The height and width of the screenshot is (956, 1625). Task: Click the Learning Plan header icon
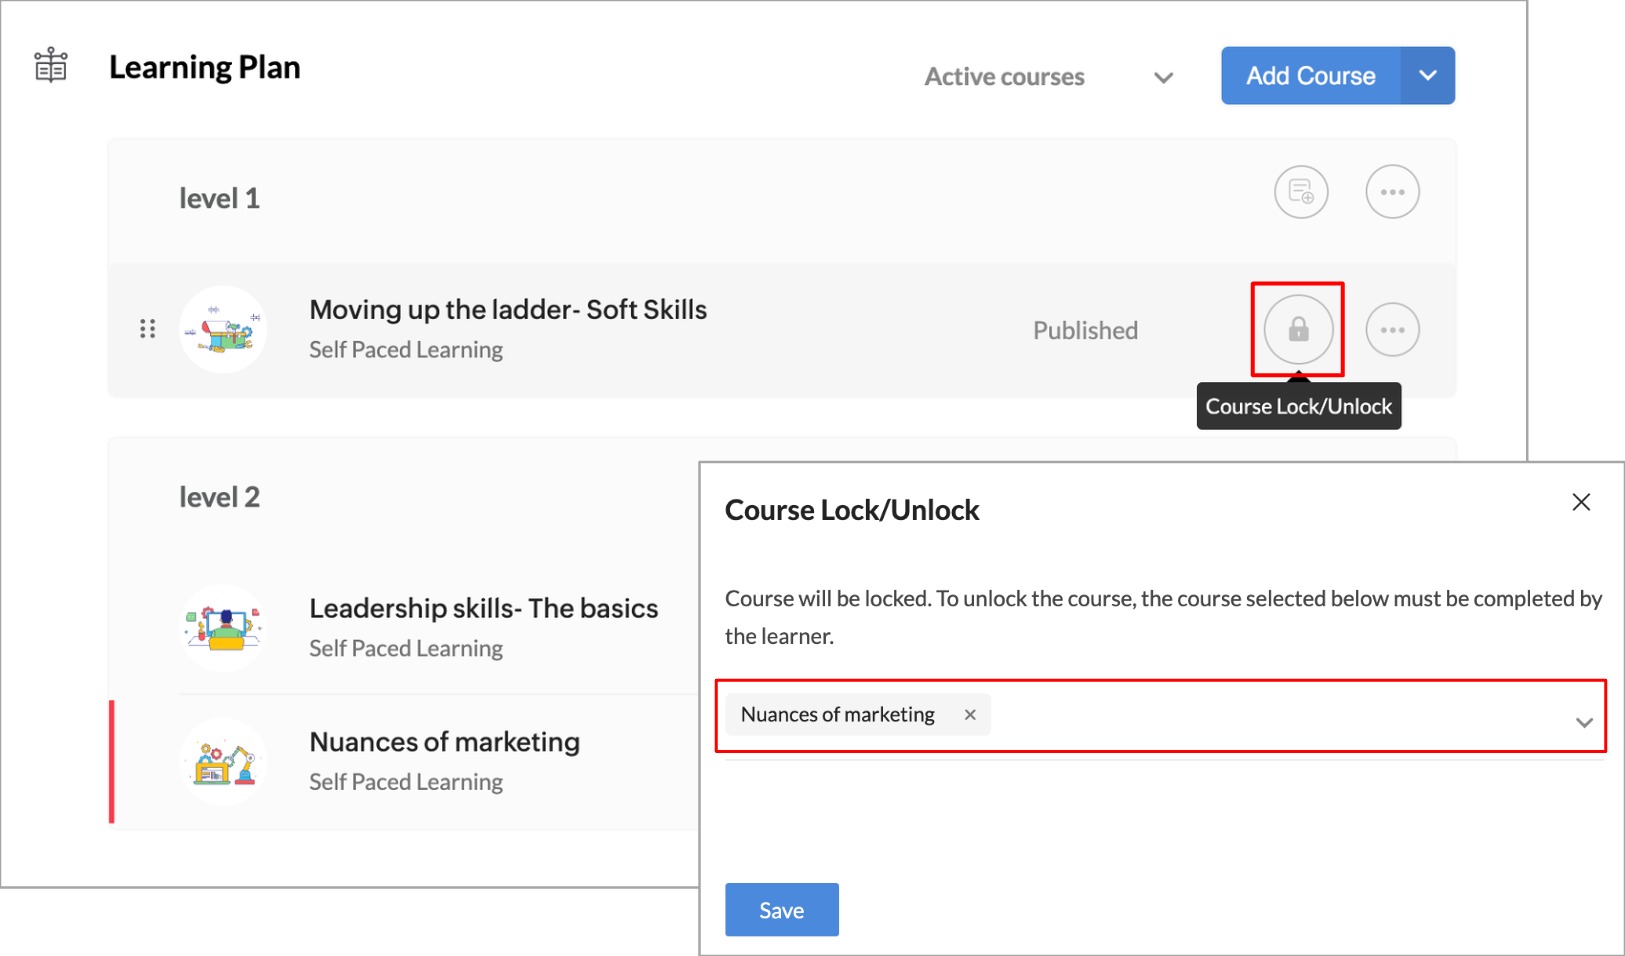click(51, 66)
